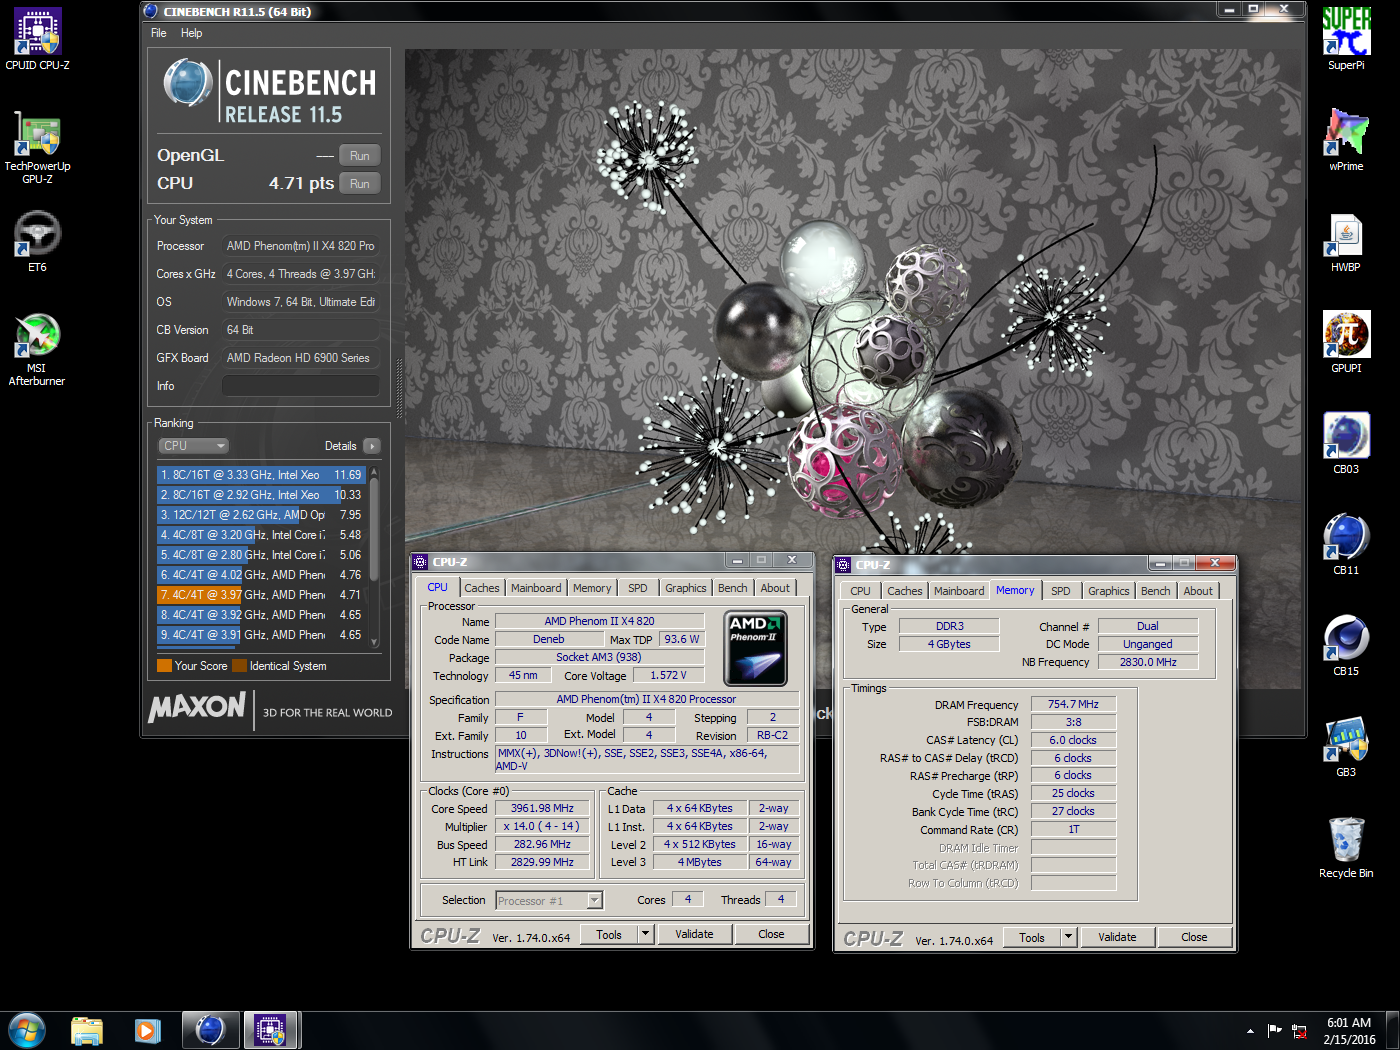
Task: Click Close button in right CPU-Z window
Action: tap(1194, 937)
